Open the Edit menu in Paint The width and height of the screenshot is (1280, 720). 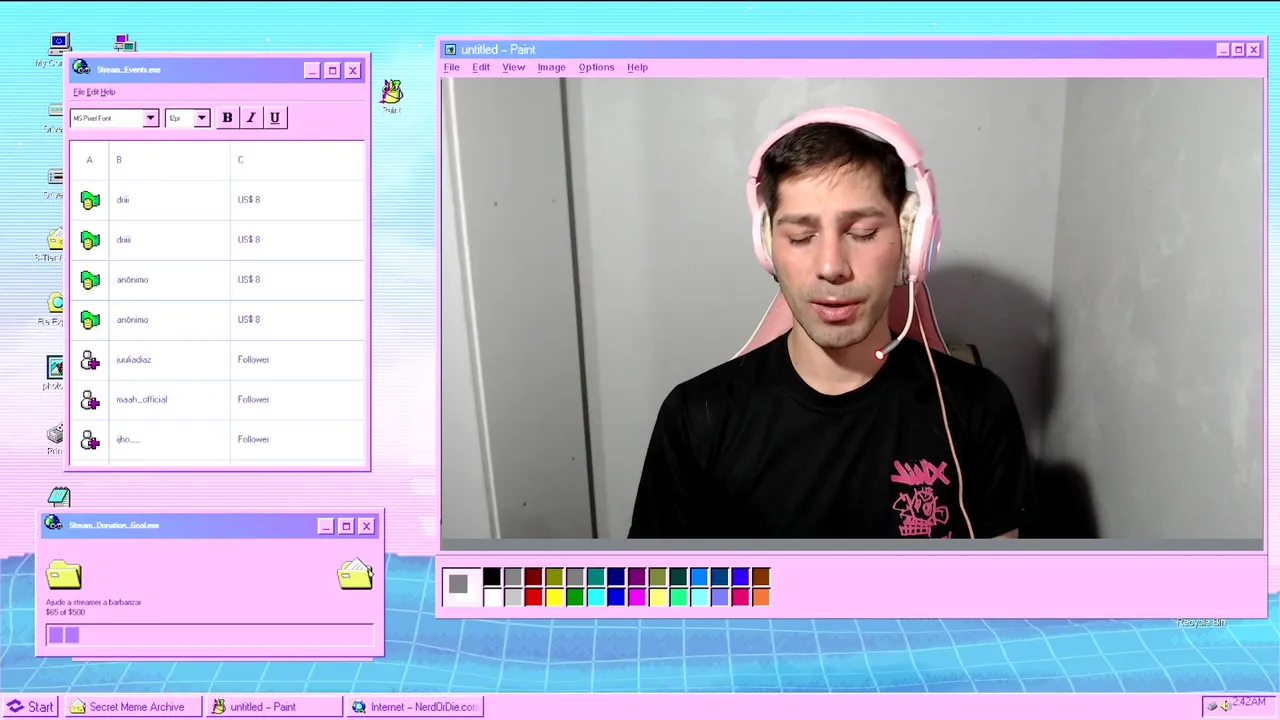click(x=481, y=67)
